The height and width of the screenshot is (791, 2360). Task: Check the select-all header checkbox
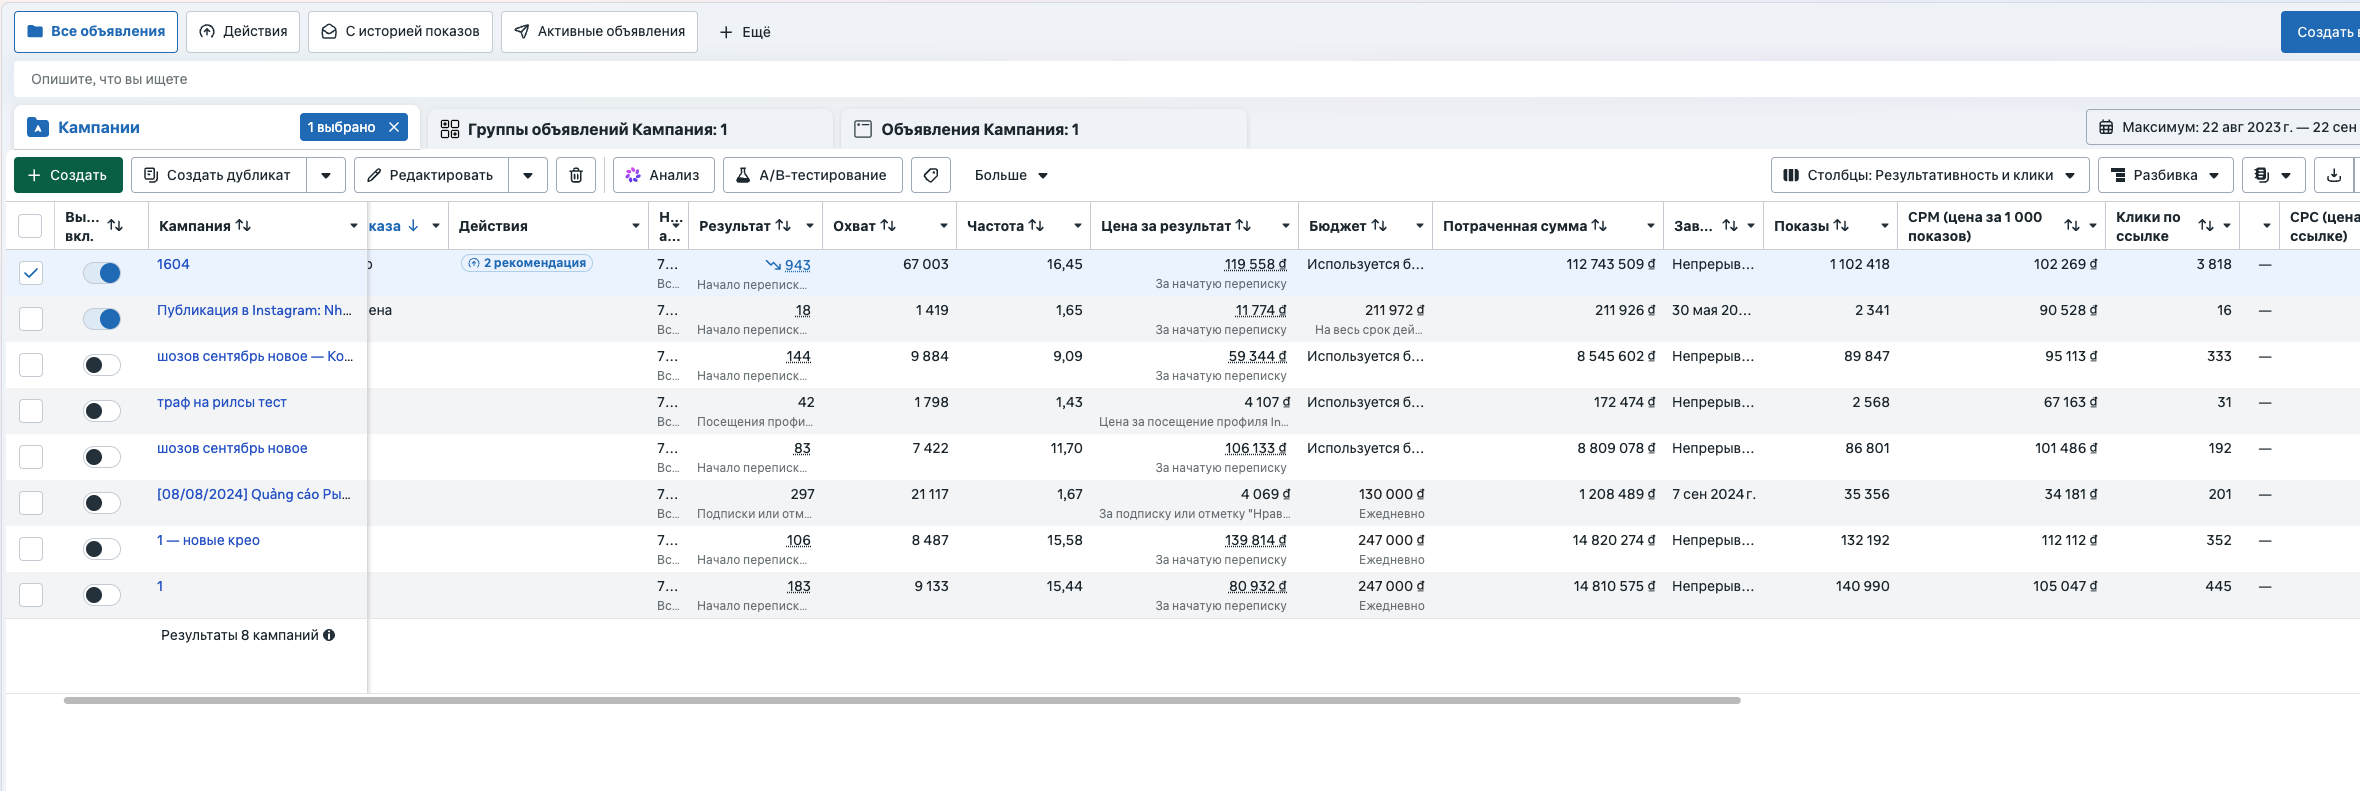pyautogui.click(x=31, y=226)
